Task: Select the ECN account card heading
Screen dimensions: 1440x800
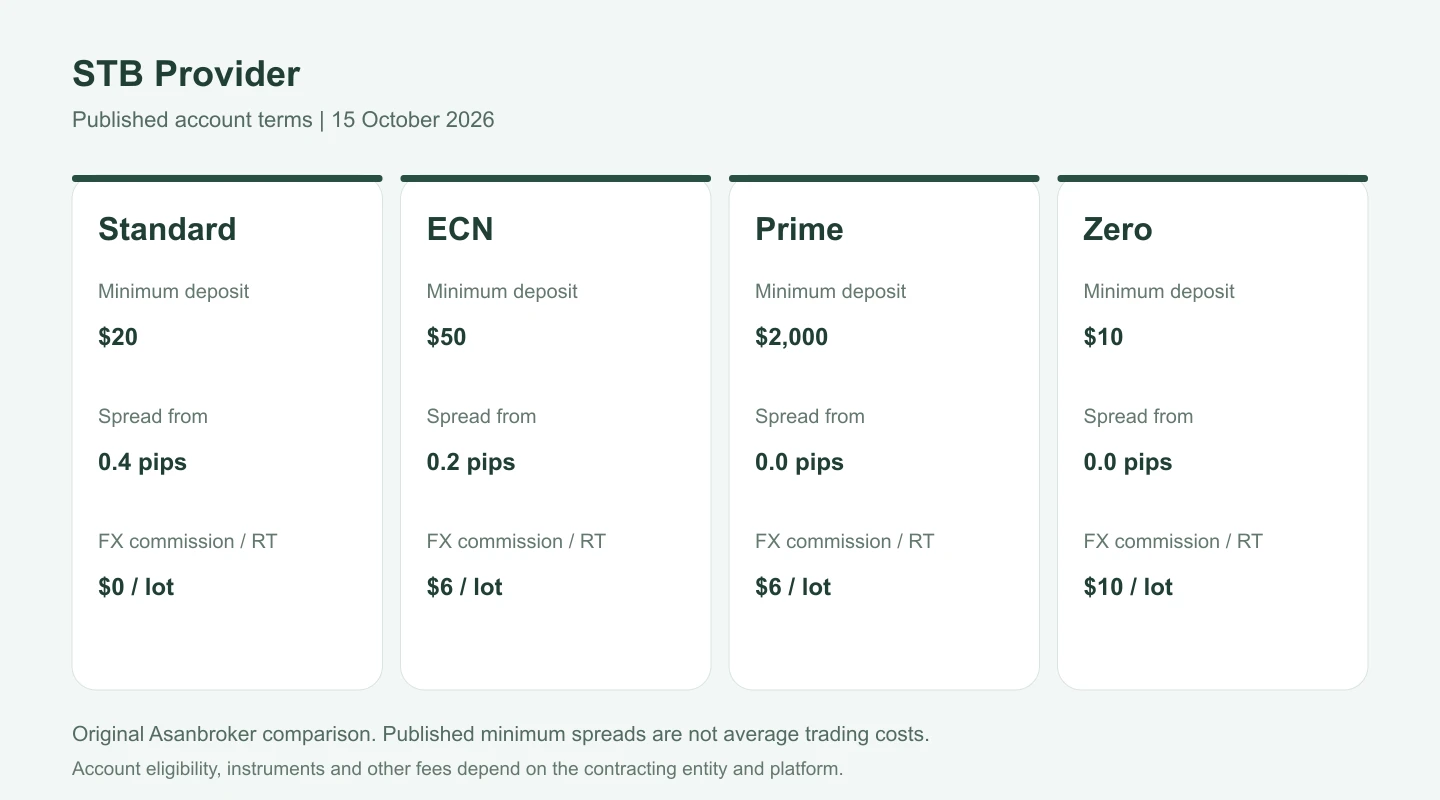Action: 460,229
